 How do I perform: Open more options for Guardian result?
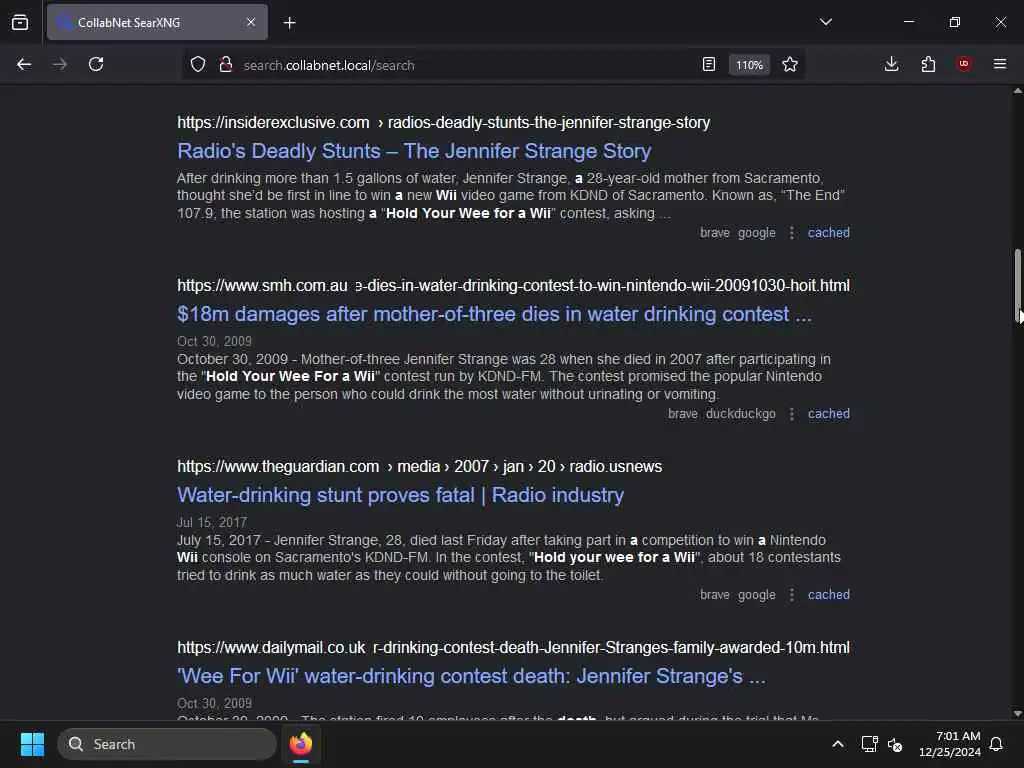coord(792,594)
